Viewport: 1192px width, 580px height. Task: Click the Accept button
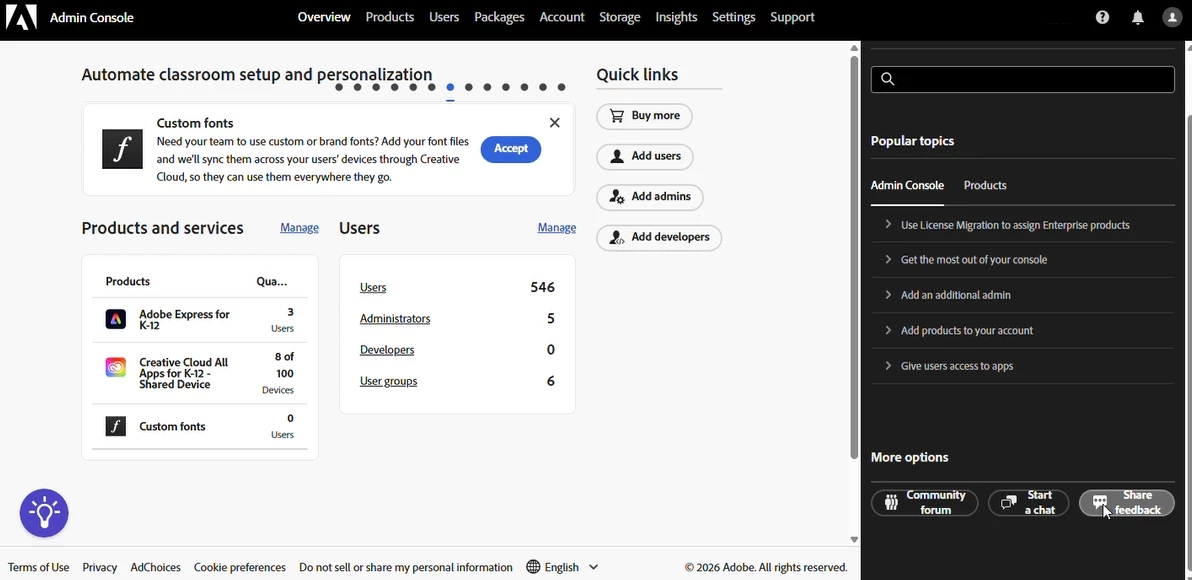pyautogui.click(x=511, y=149)
